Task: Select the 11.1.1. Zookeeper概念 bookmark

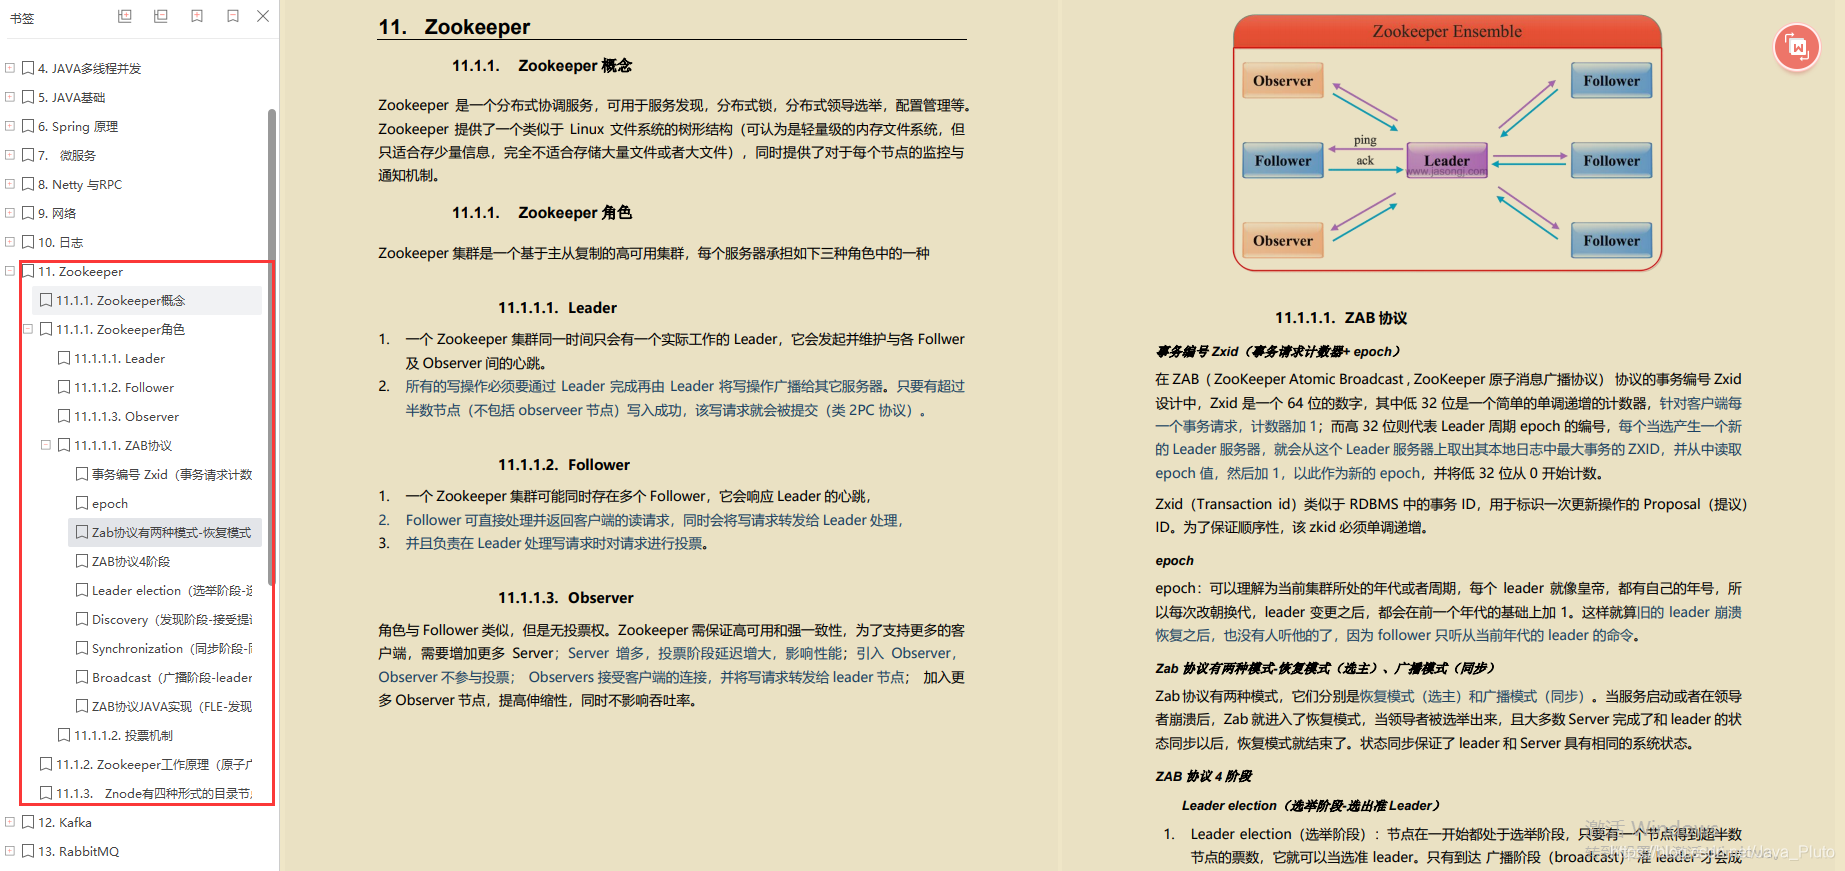Action: pos(120,300)
